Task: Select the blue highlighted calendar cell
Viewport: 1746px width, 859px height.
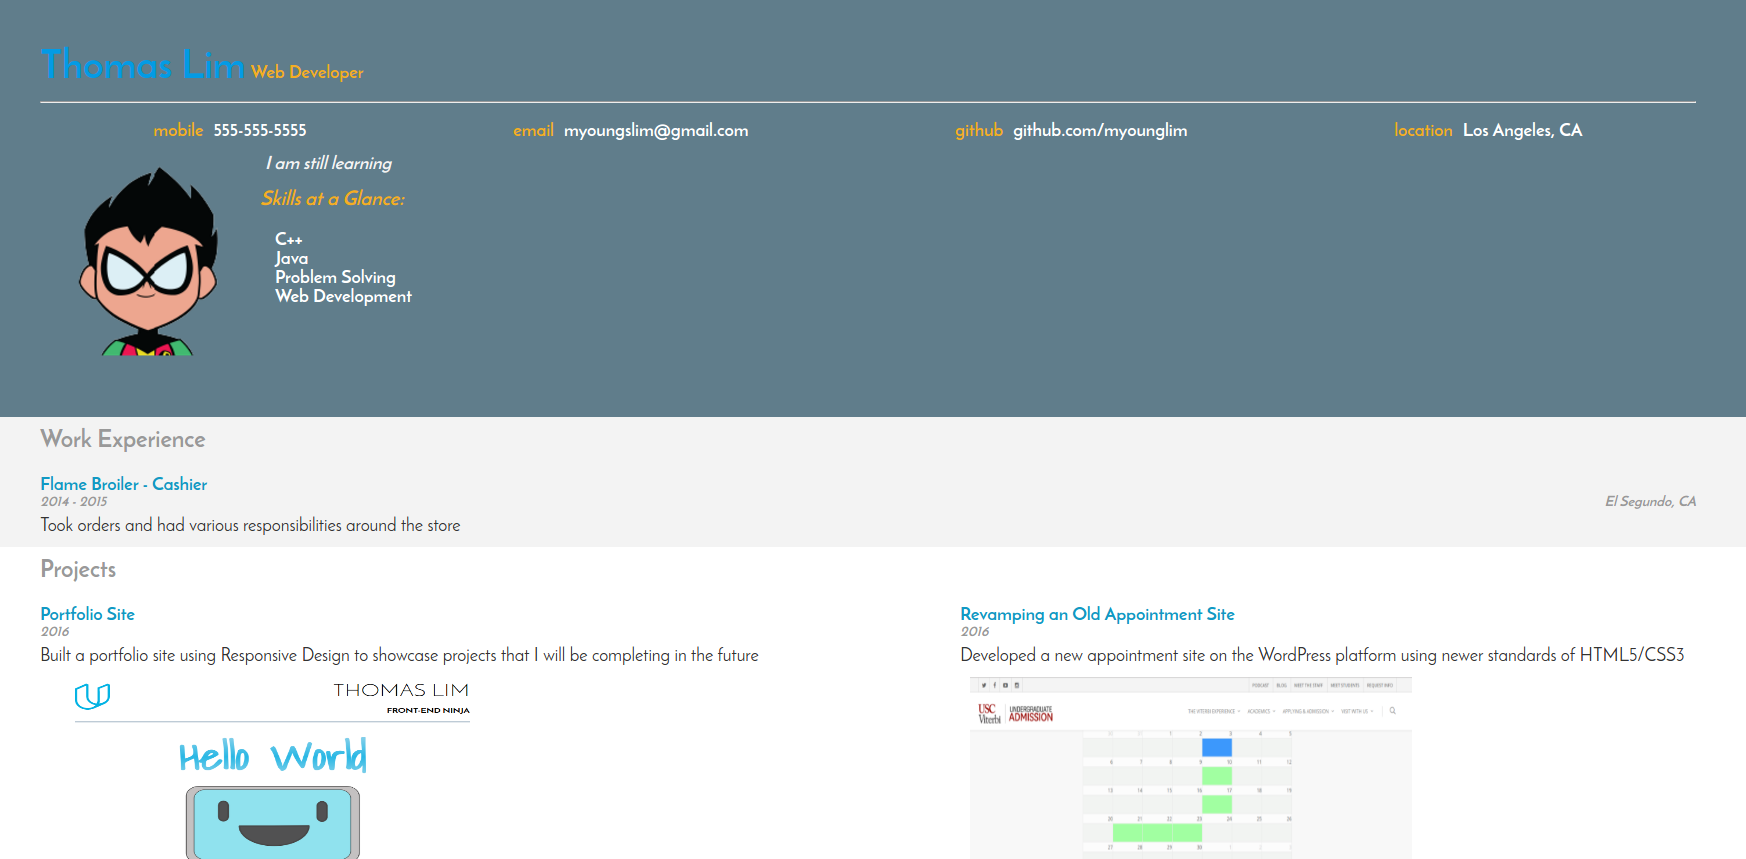Action: (1216, 747)
